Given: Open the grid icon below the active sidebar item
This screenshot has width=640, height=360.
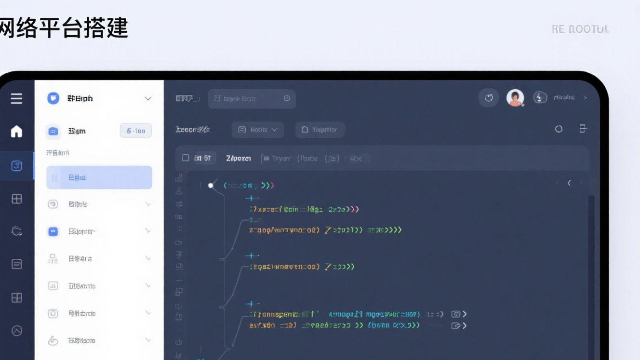Looking at the screenshot, I should tap(17, 199).
